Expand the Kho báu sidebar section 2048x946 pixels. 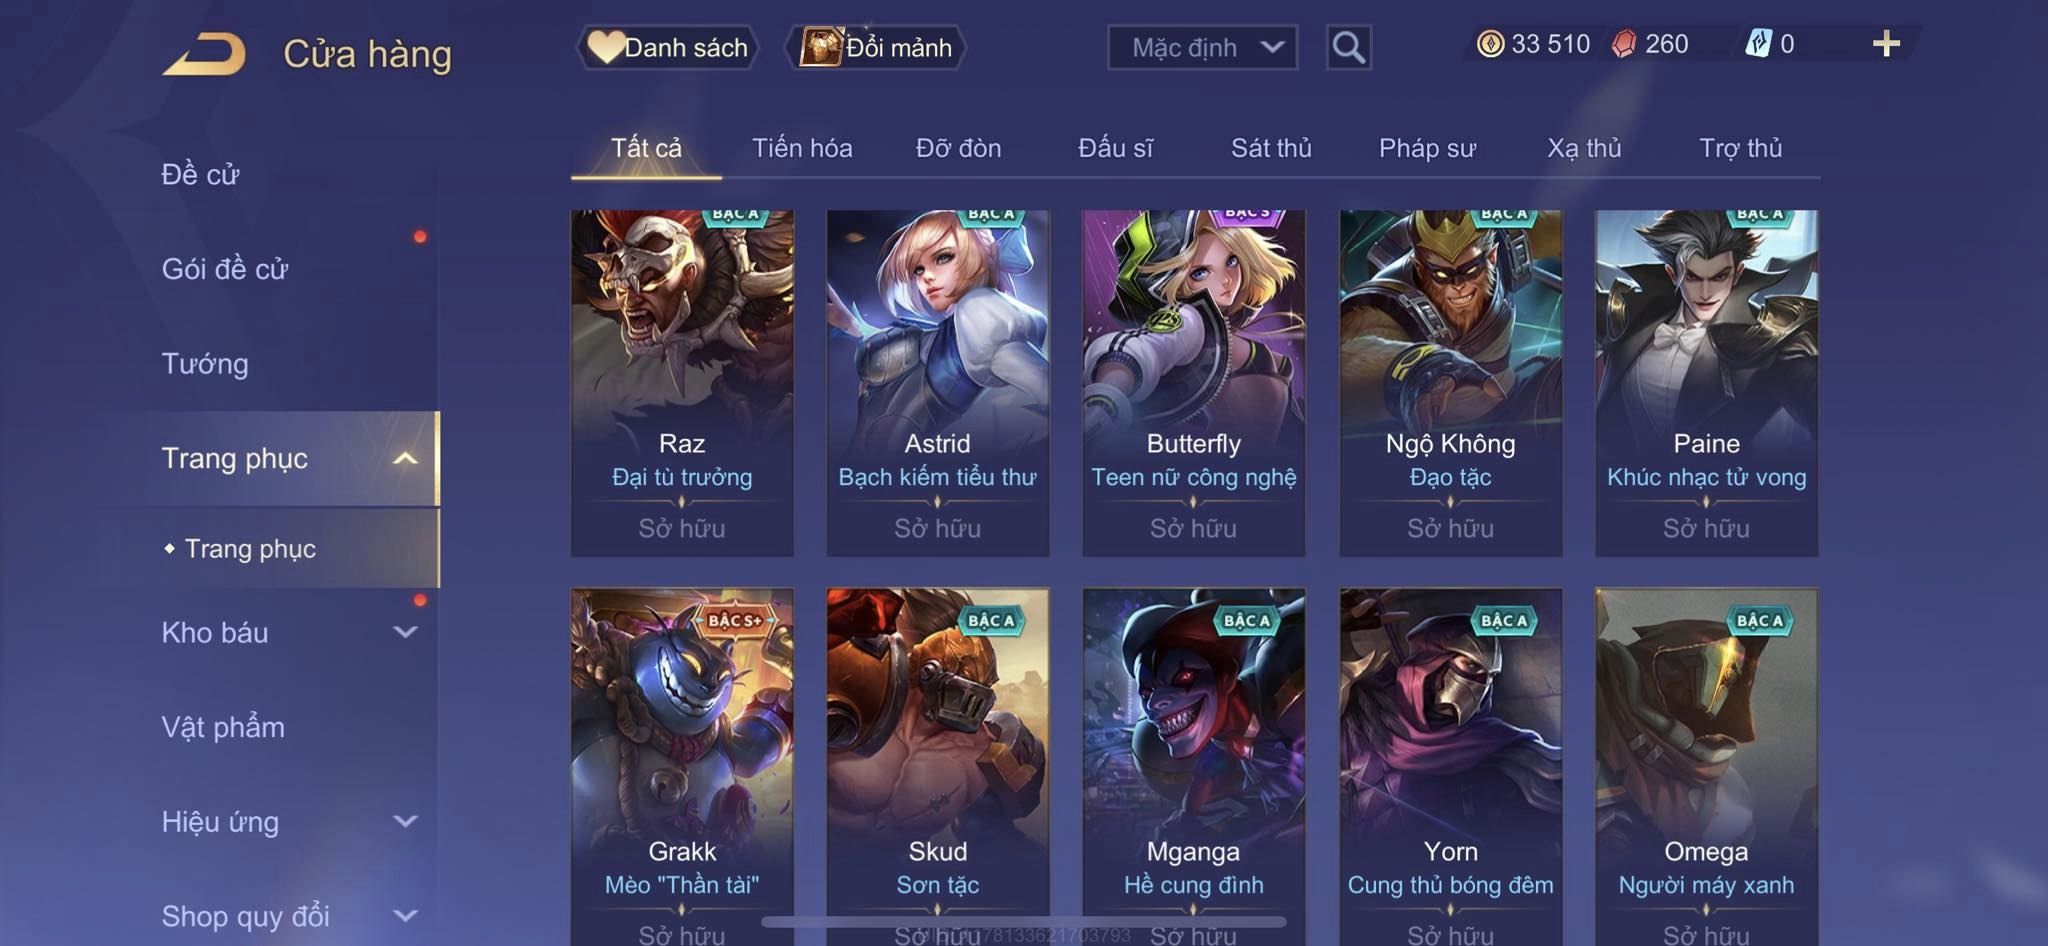point(405,632)
